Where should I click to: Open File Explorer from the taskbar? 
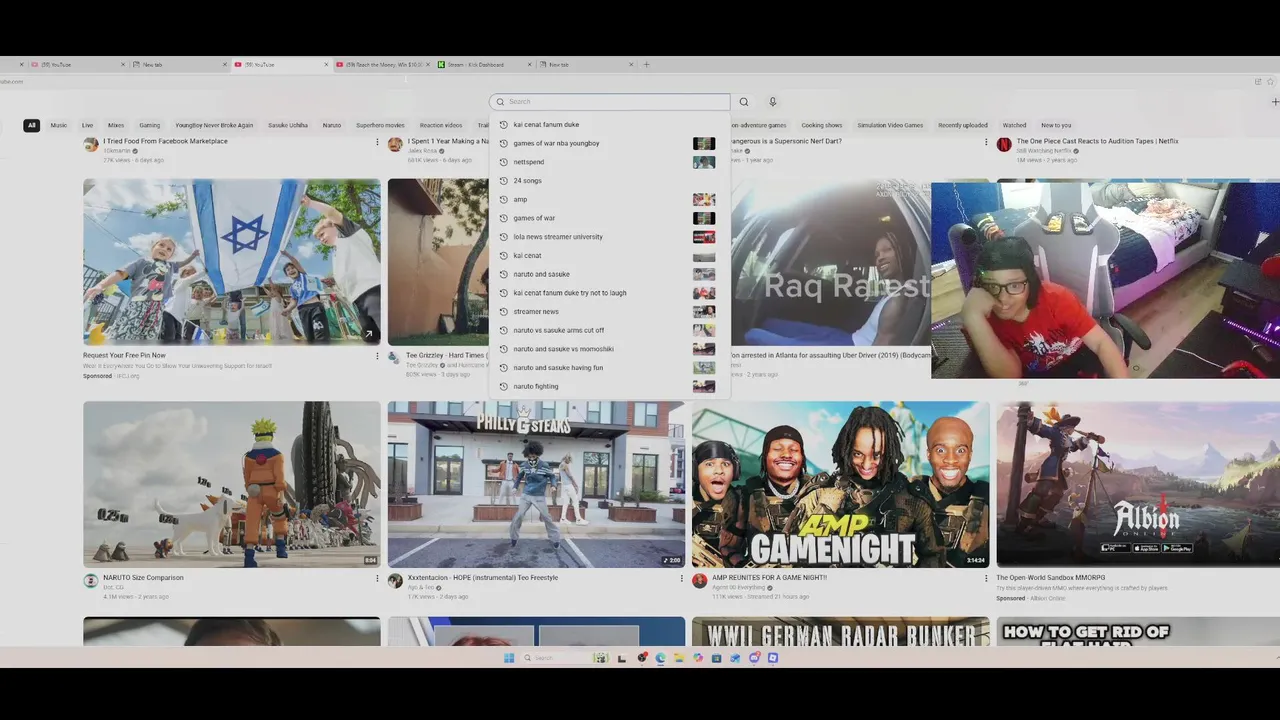click(x=679, y=658)
